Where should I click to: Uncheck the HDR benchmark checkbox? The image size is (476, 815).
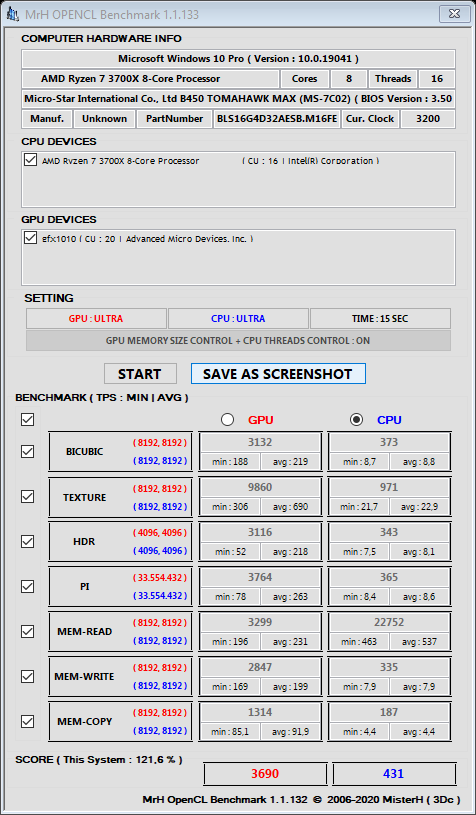click(x=28, y=541)
